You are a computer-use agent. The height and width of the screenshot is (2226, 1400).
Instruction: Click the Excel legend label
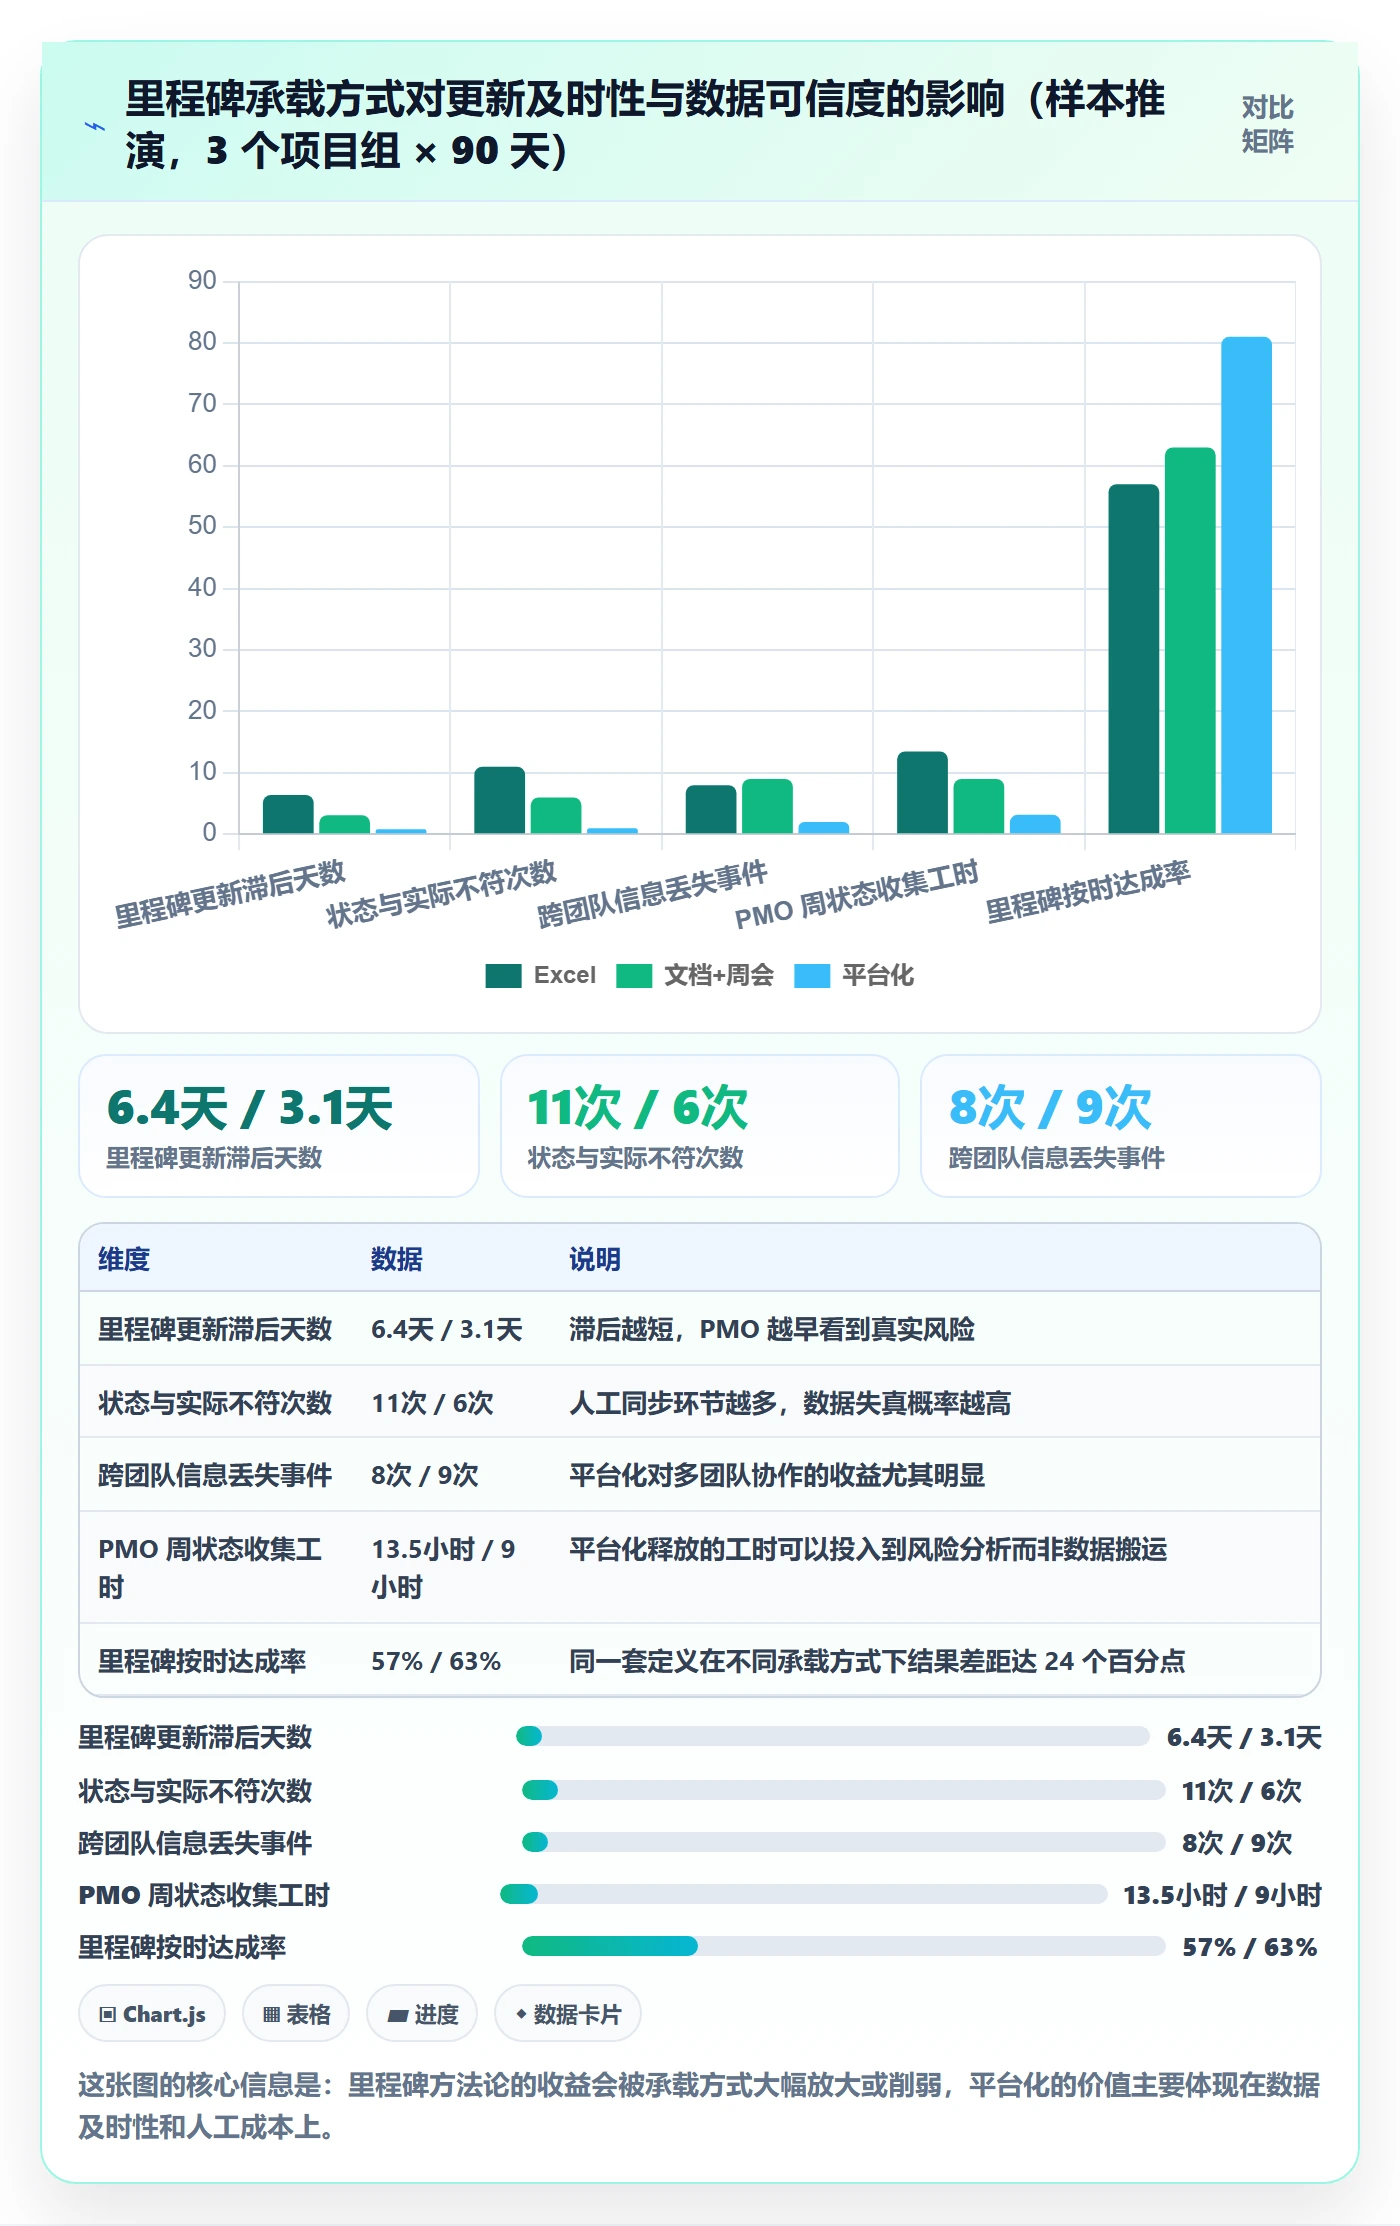tap(564, 976)
